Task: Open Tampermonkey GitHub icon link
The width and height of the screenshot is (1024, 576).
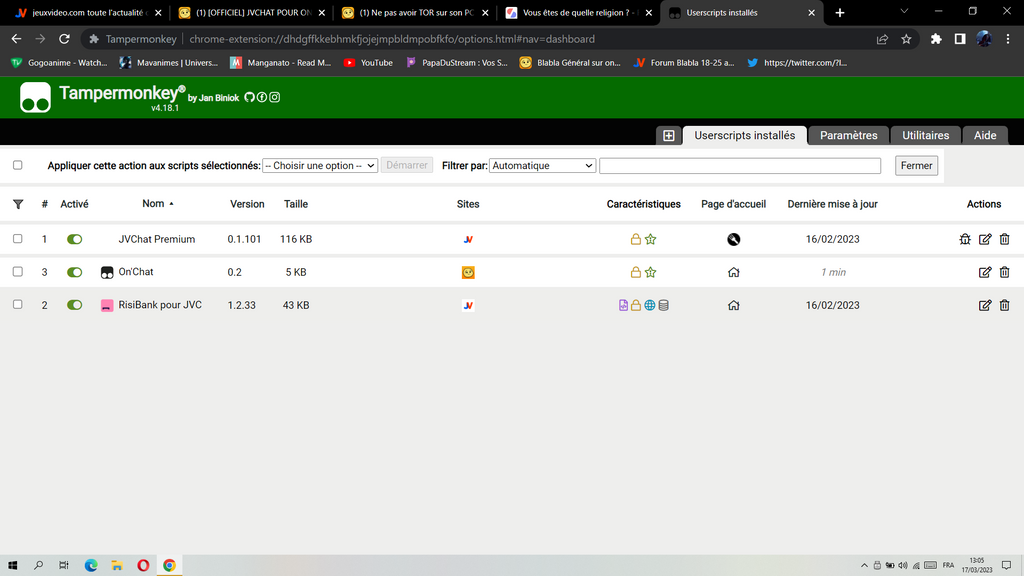Action: coord(249,97)
